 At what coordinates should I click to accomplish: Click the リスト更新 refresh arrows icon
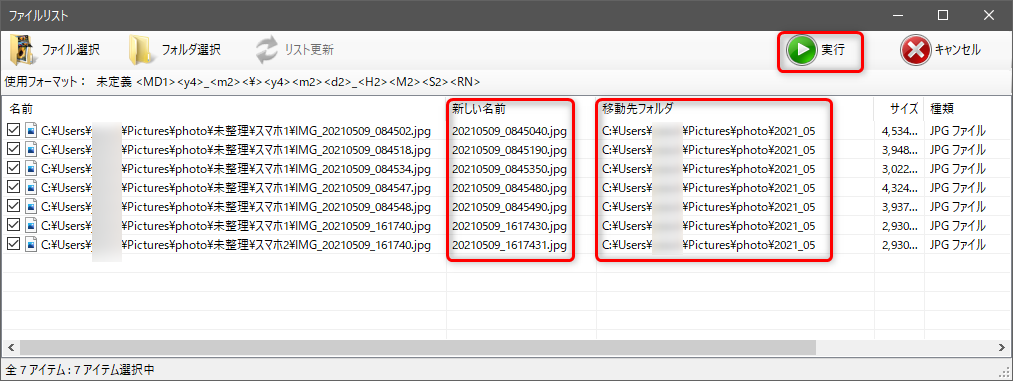(x=266, y=50)
